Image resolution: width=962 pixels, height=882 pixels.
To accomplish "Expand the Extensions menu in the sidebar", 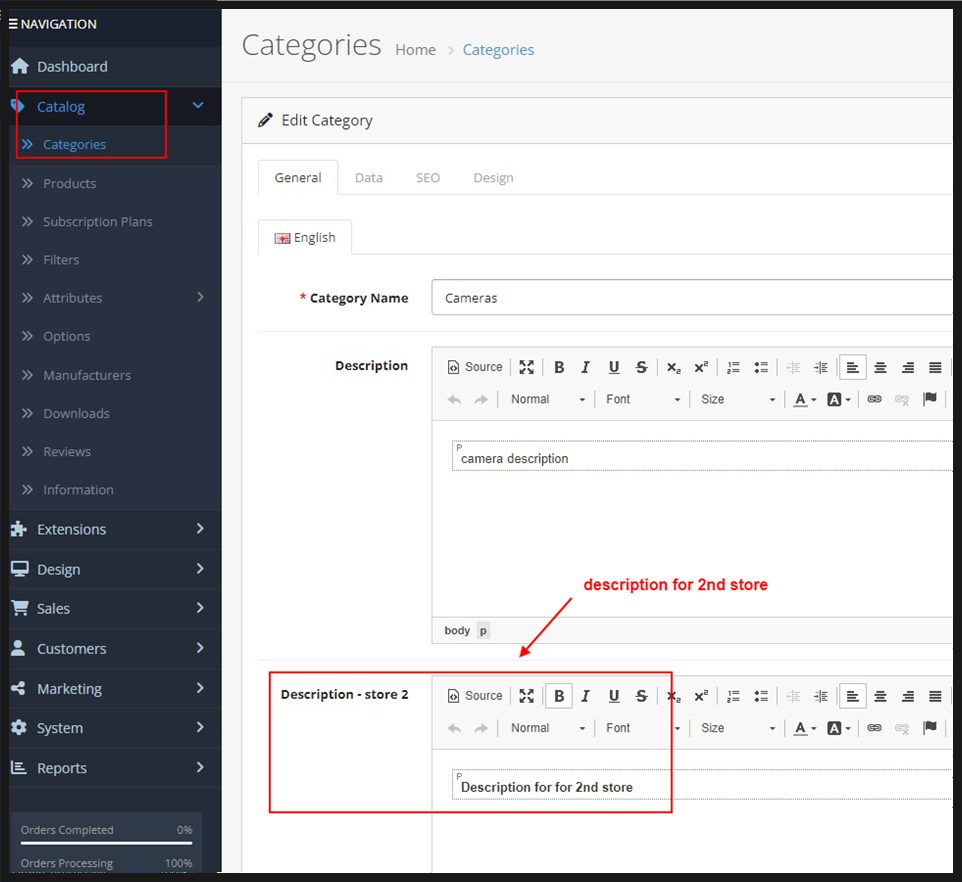I will tap(110, 529).
